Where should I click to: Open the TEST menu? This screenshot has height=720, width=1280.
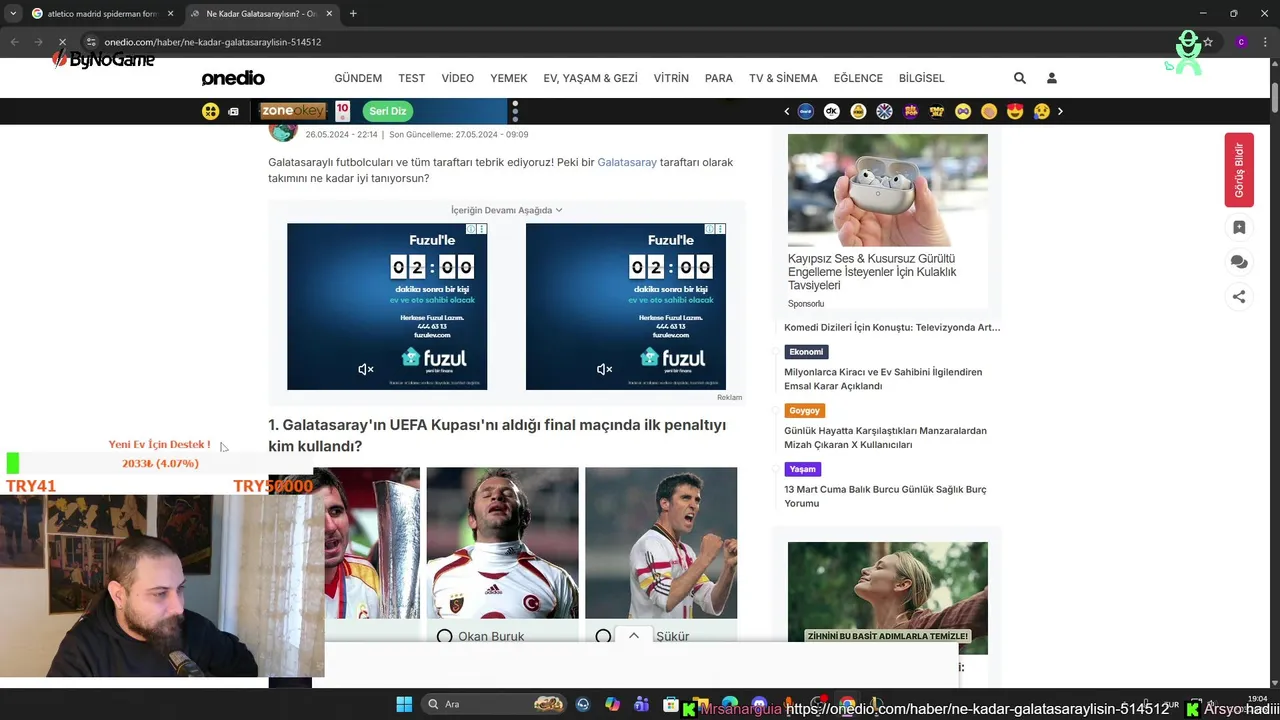(412, 78)
